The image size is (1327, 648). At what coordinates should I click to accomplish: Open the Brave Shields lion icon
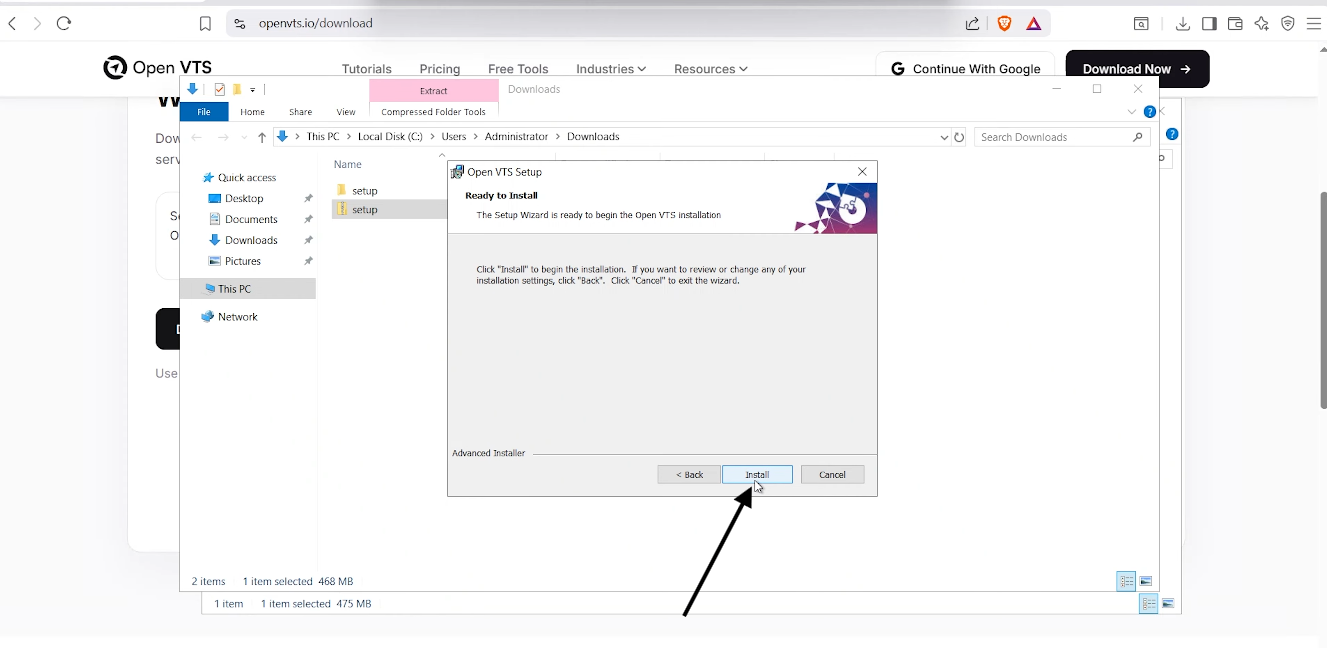point(1004,23)
